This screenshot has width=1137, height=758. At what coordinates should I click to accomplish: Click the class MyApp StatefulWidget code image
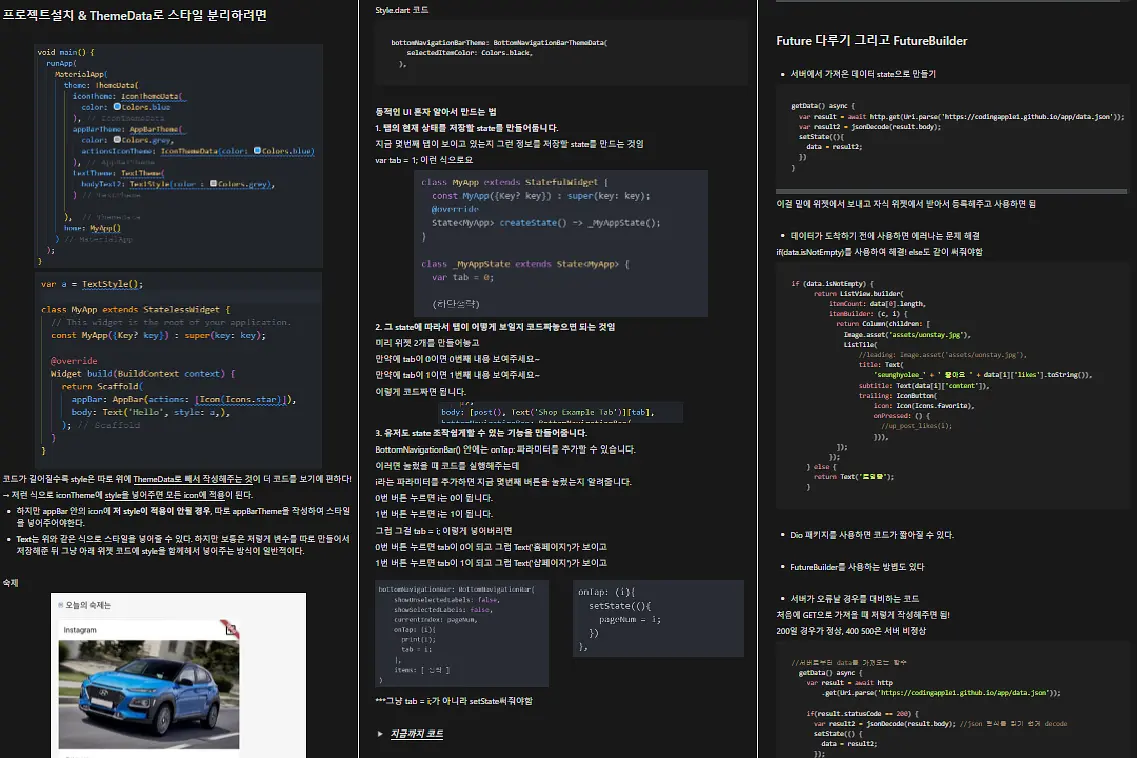(561, 244)
